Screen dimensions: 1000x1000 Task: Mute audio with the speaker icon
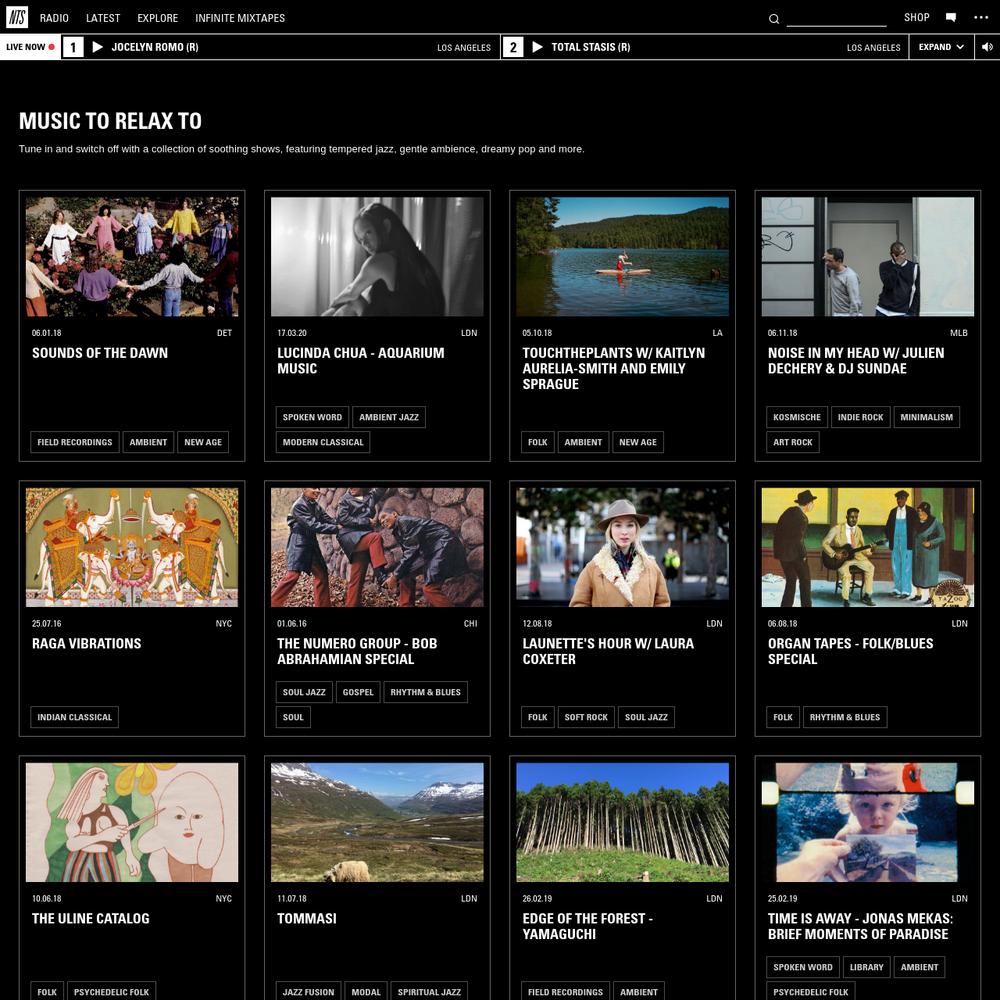pos(987,47)
